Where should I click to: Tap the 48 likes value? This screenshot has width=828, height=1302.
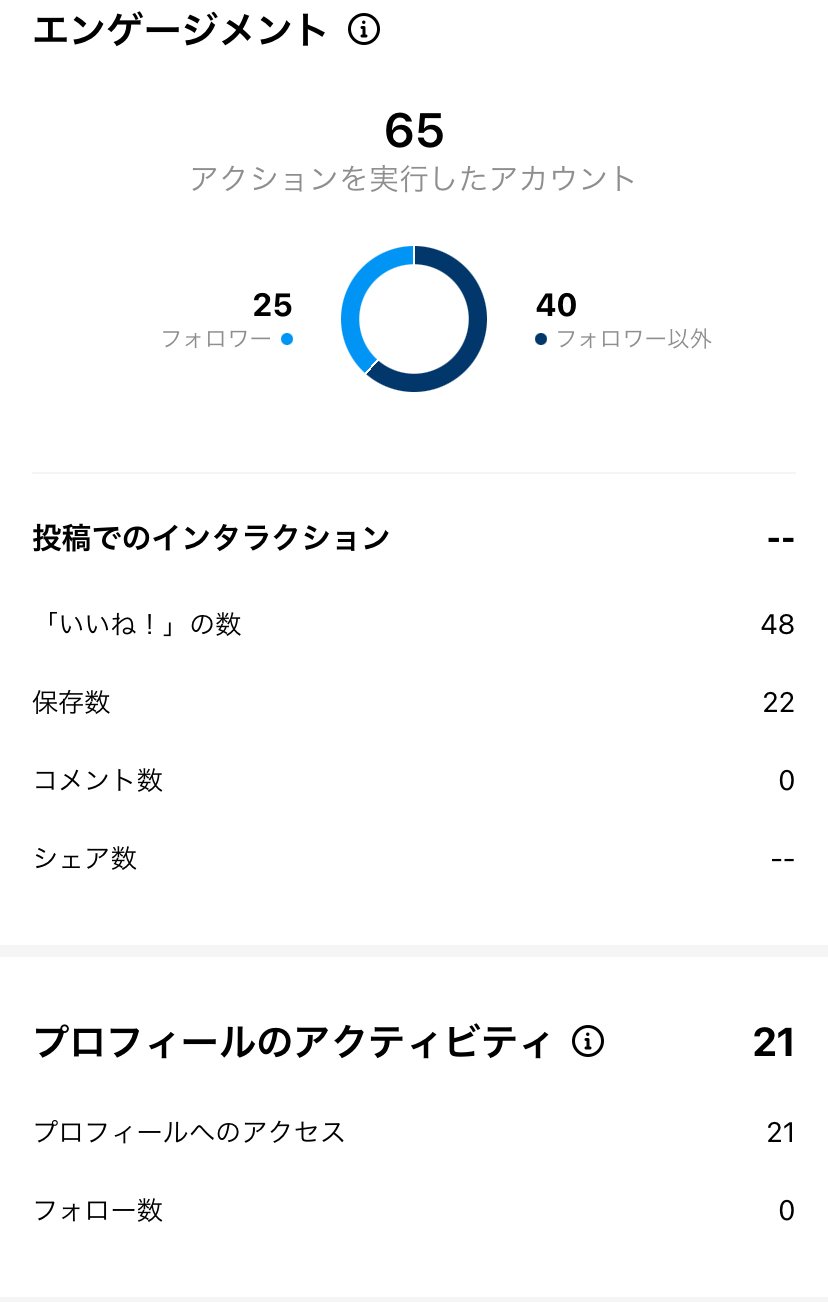pyautogui.click(x=777, y=625)
